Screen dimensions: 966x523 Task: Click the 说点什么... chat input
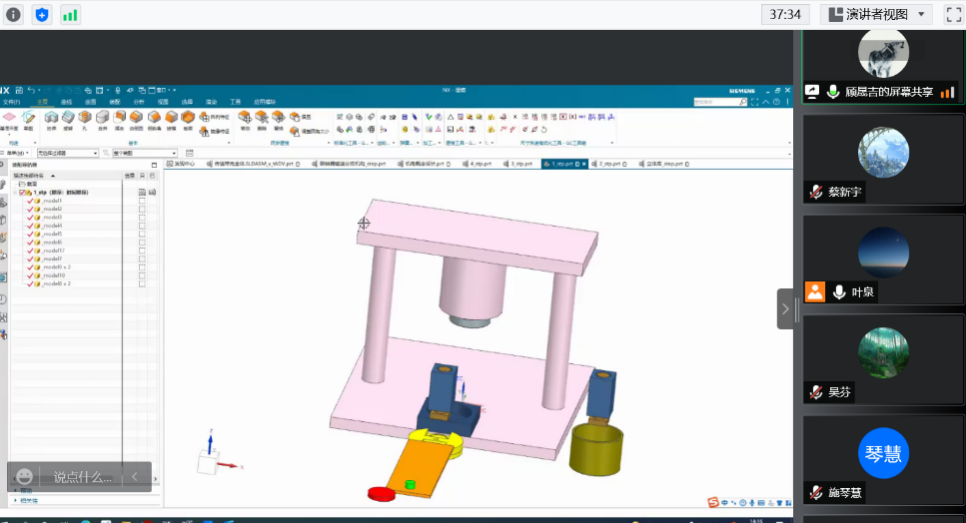pyautogui.click(x=82, y=477)
